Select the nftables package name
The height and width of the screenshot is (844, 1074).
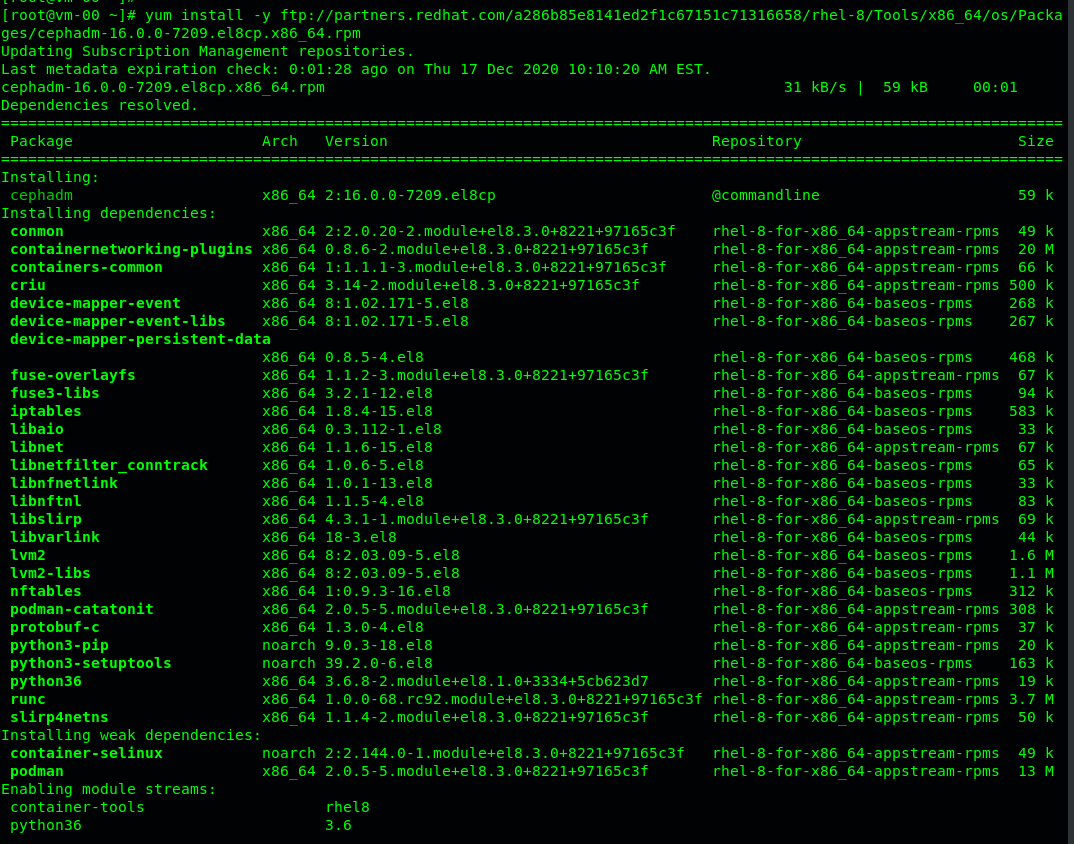(x=46, y=591)
